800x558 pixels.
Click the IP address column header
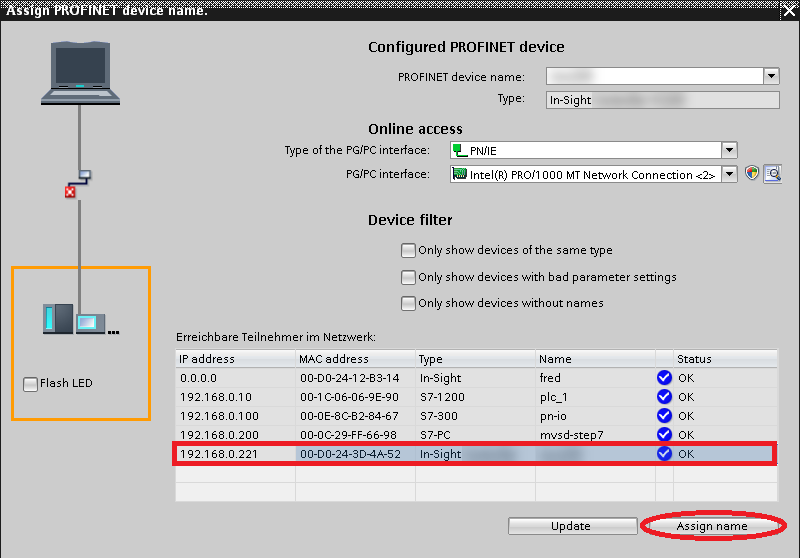[235, 359]
